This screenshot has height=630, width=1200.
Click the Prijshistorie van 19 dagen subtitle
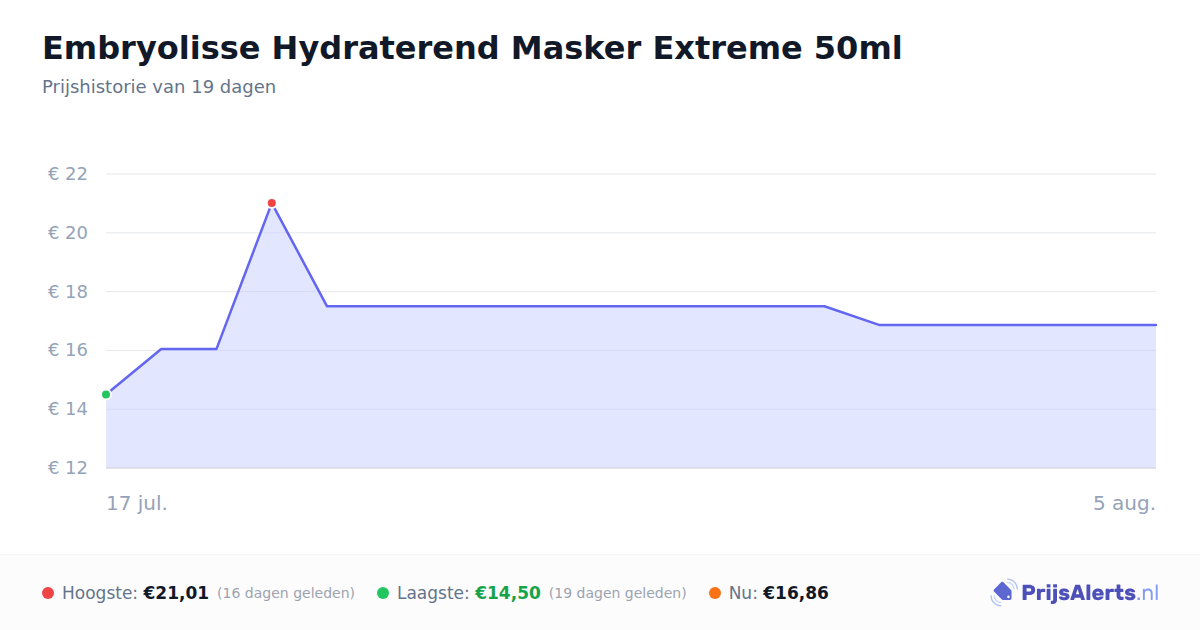click(x=159, y=87)
